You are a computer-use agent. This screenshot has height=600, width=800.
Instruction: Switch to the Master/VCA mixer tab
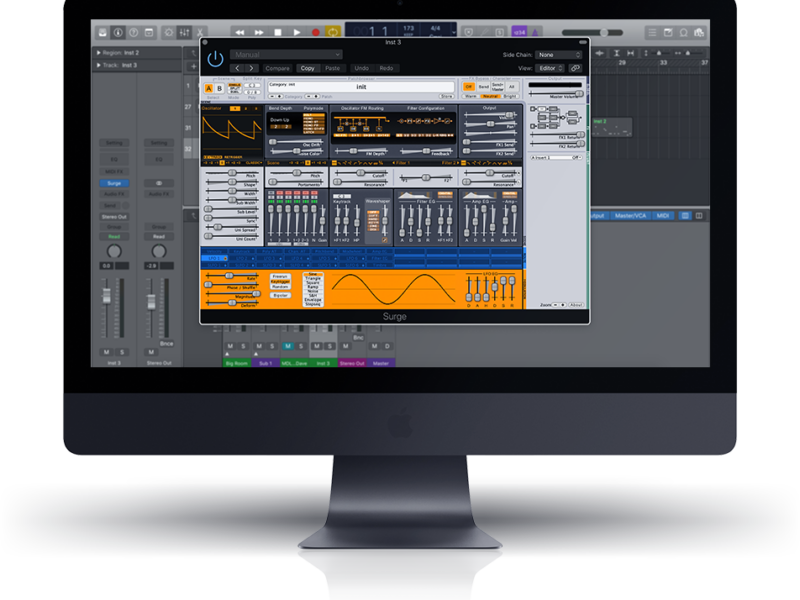(x=630, y=216)
